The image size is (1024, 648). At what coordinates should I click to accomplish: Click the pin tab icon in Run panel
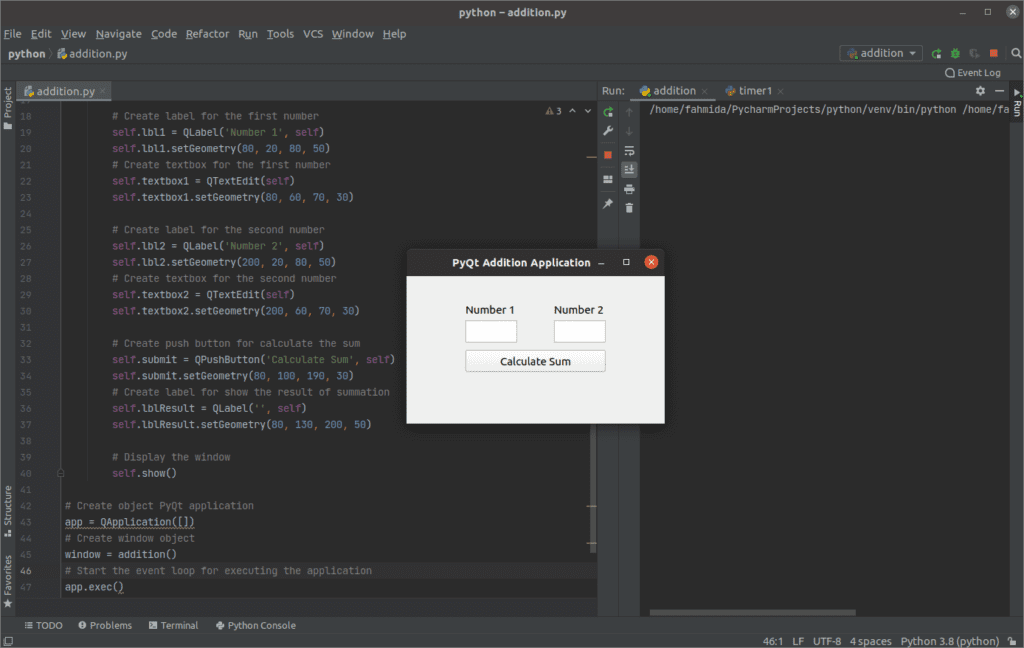tap(608, 203)
